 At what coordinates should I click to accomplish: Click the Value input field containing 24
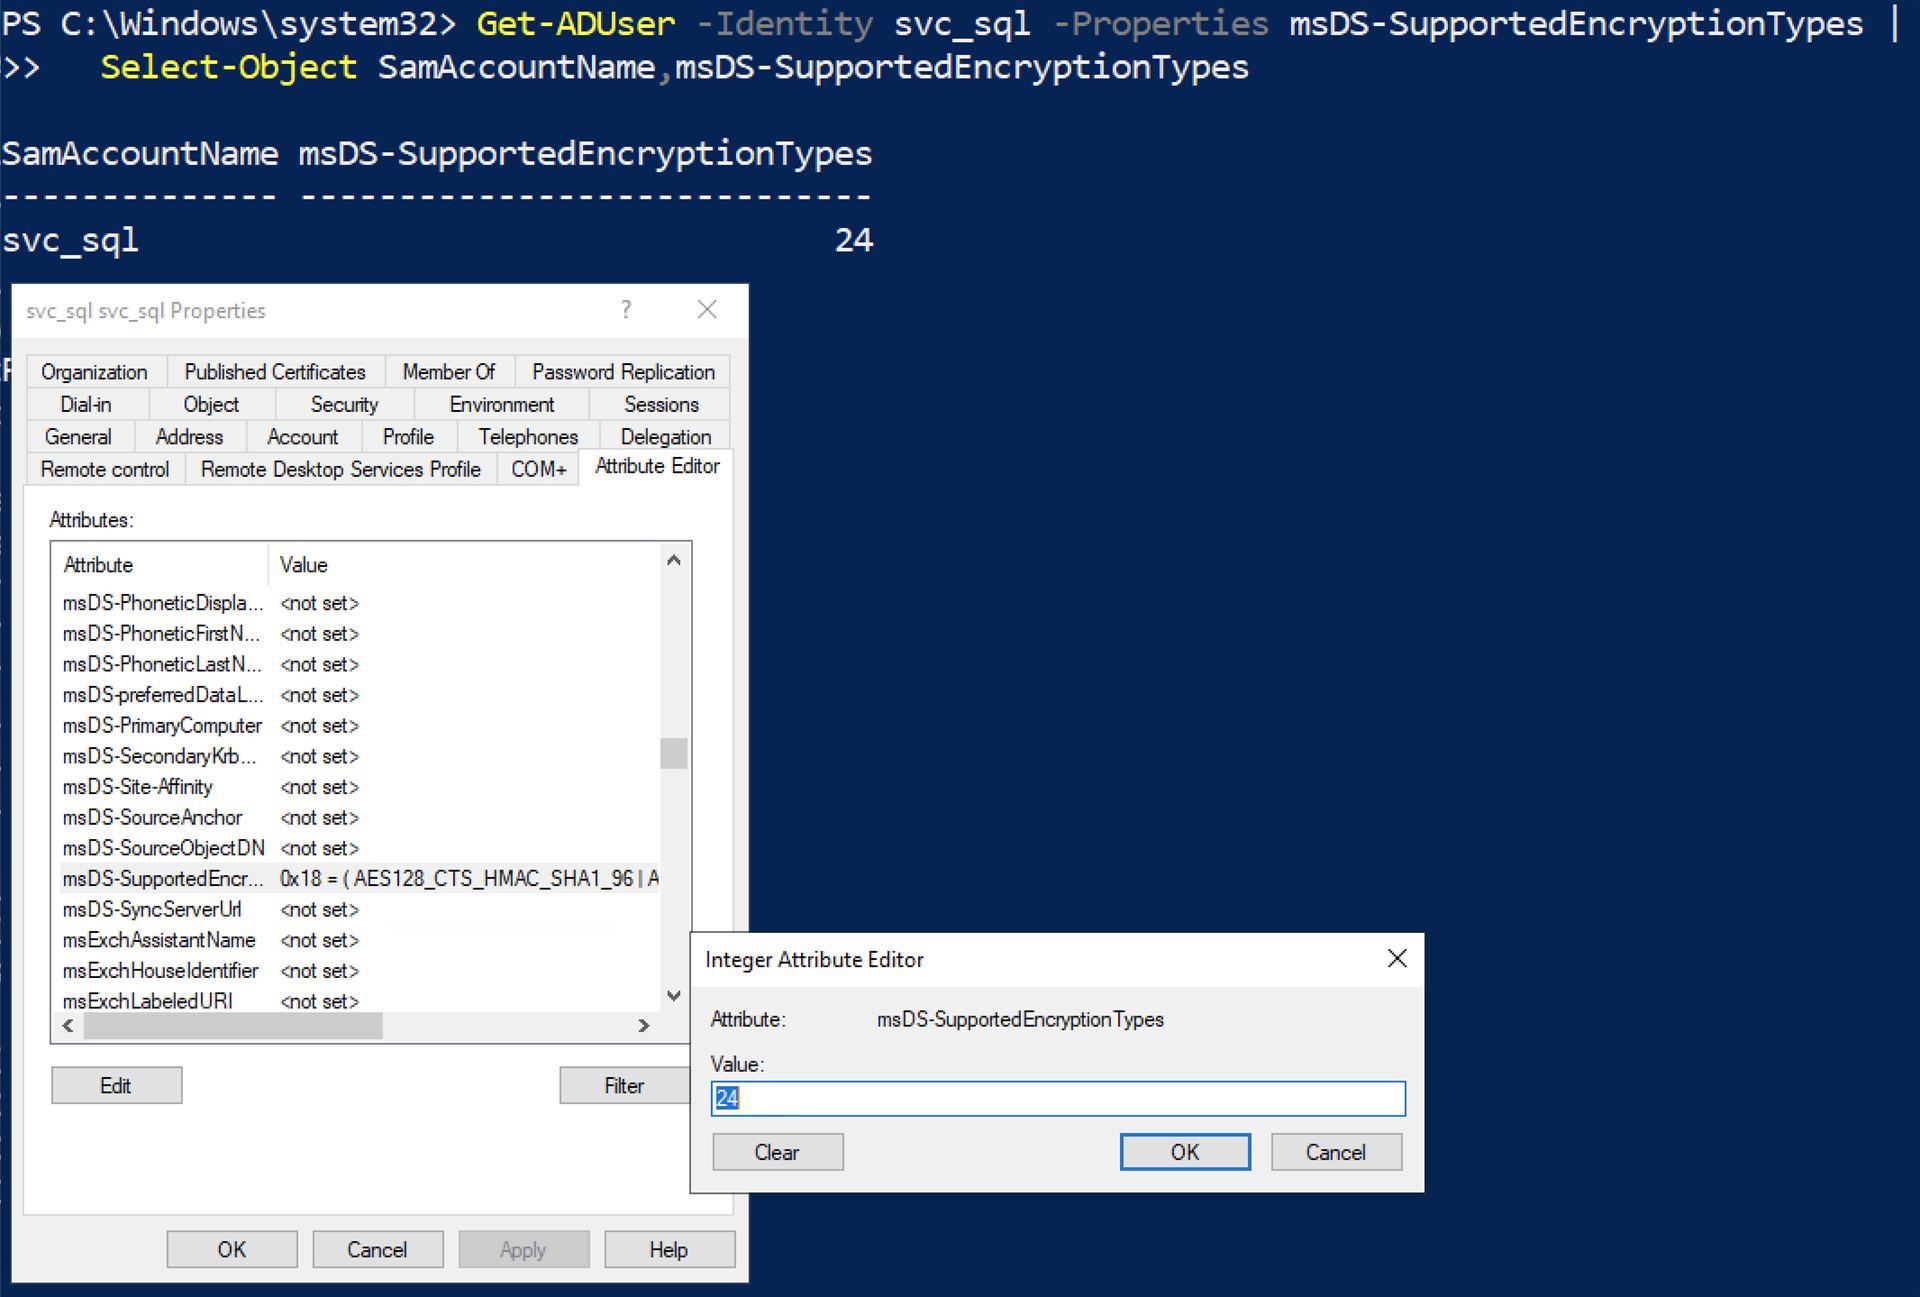pyautogui.click(x=1057, y=1098)
